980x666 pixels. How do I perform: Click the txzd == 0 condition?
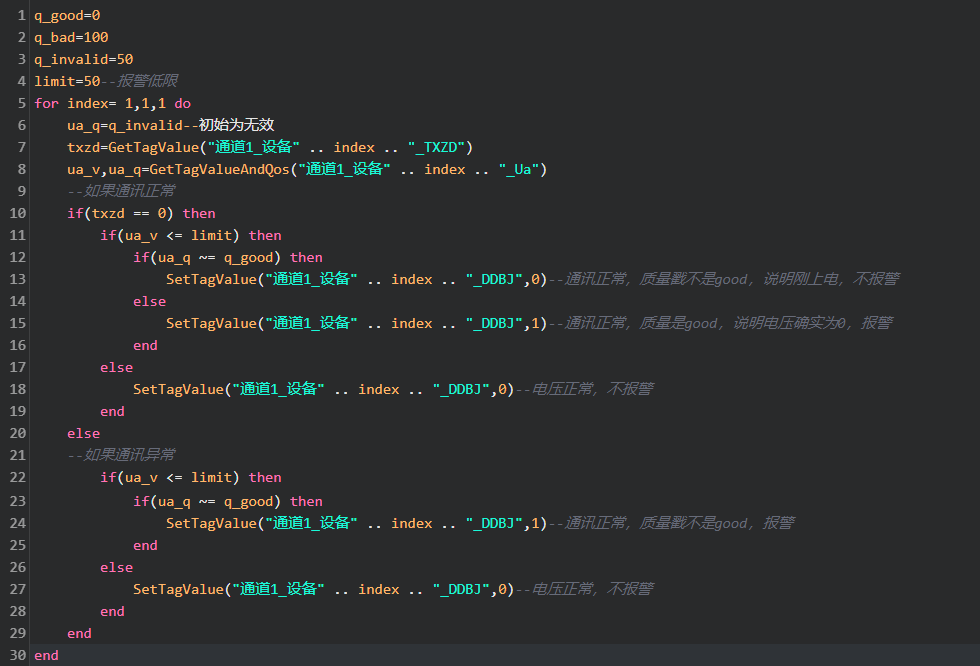[x=129, y=213]
